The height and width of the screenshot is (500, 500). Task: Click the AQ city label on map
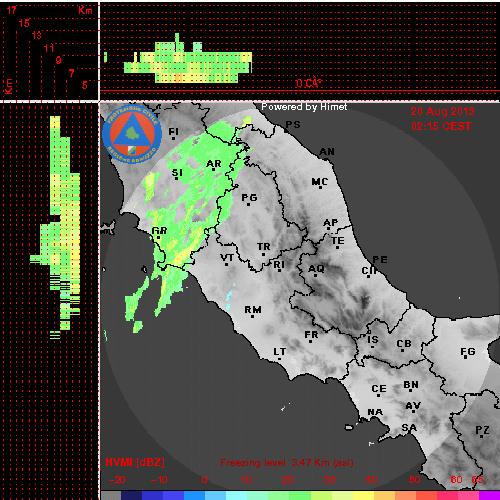click(316, 269)
